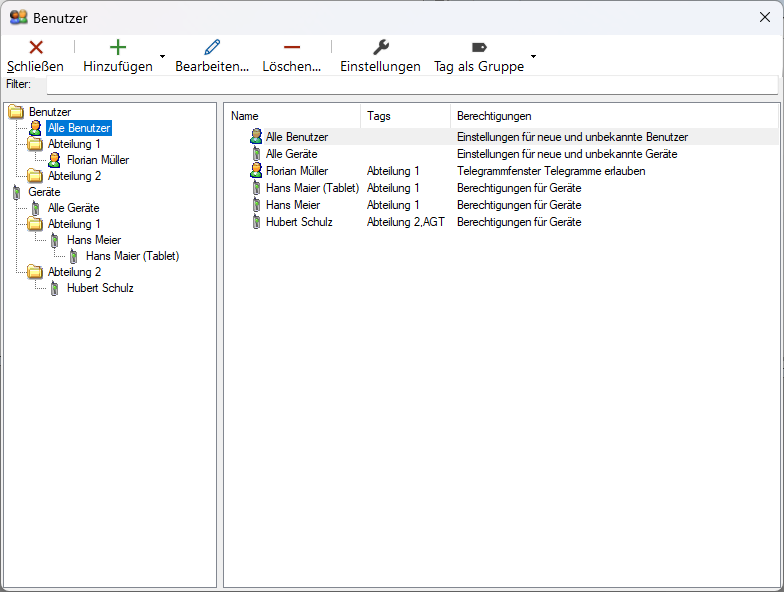Select Abteilung 1 folder under Geräte
784x592 pixels.
point(74,224)
